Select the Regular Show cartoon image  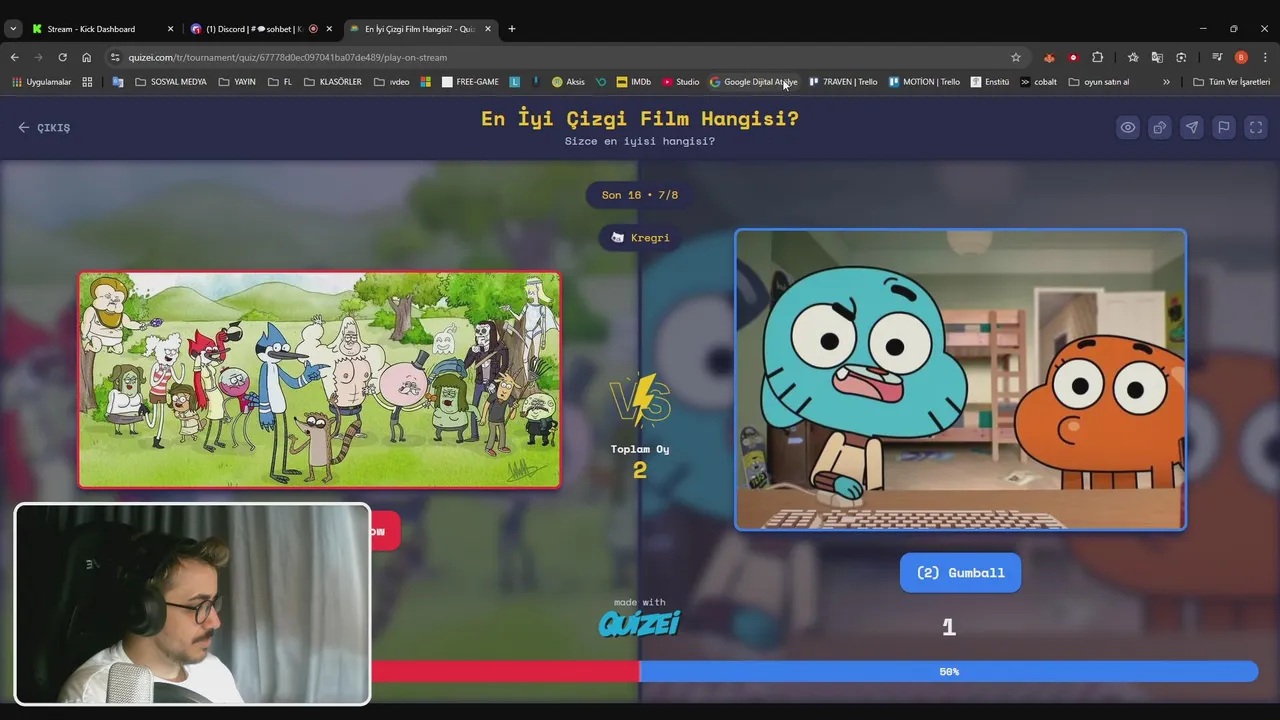(x=319, y=379)
